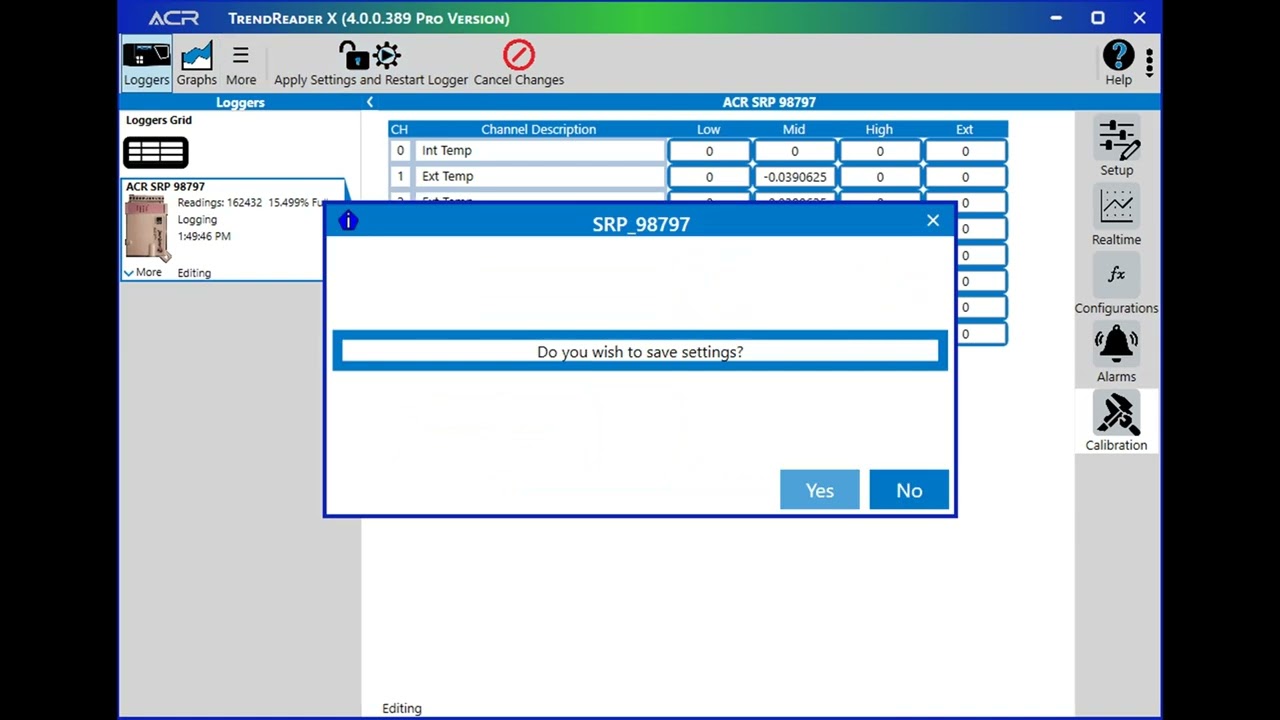
Task: Click the Mid column header
Action: 794,129
